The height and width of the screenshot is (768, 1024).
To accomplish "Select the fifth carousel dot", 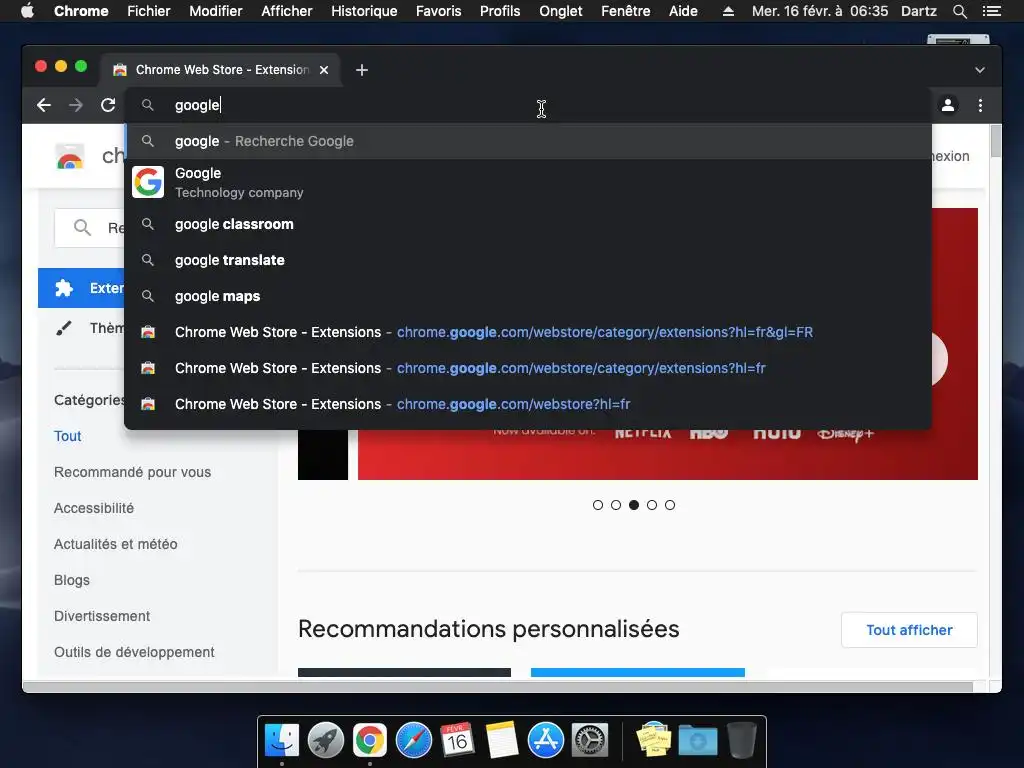I will tap(669, 505).
